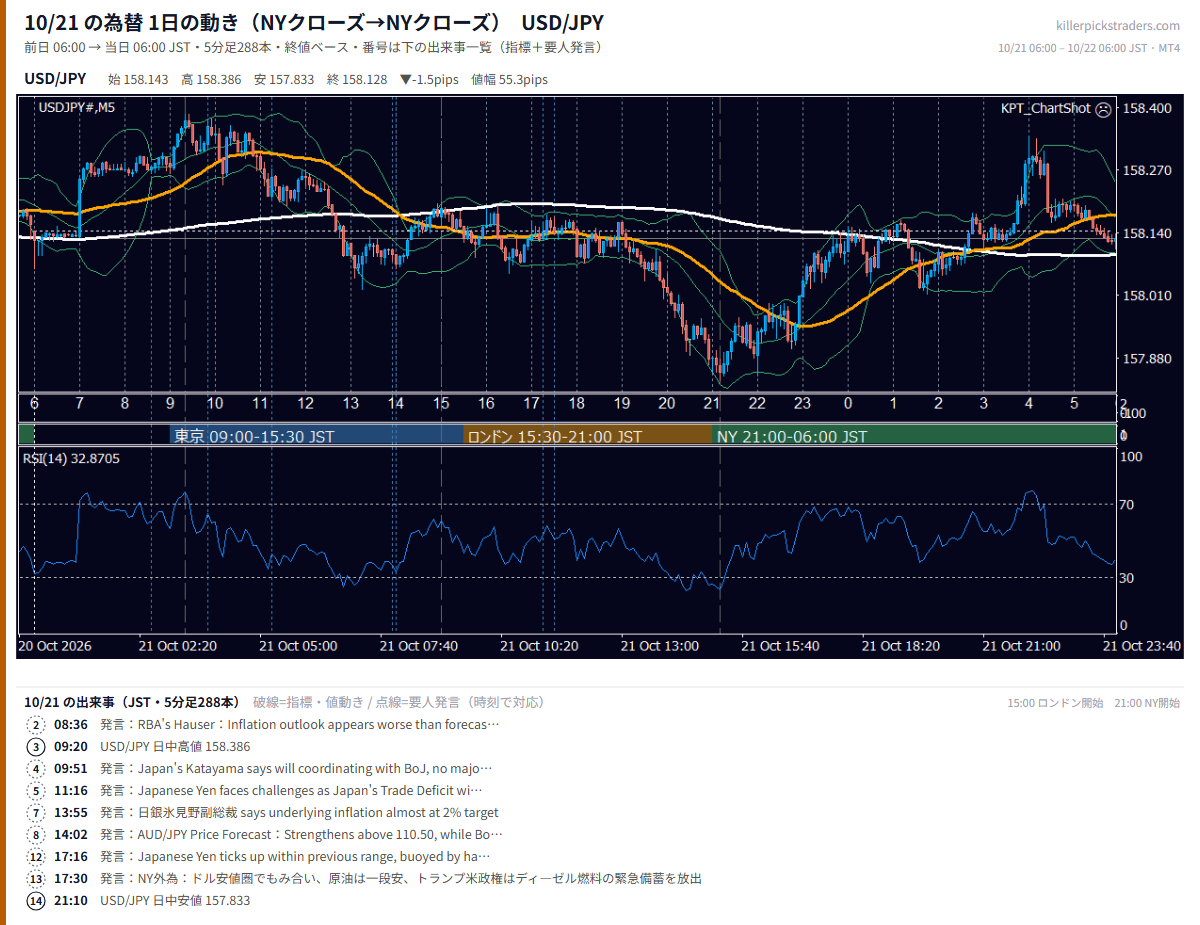Click the circled number 5 event marker
This screenshot has width=1200, height=925.
point(37,791)
